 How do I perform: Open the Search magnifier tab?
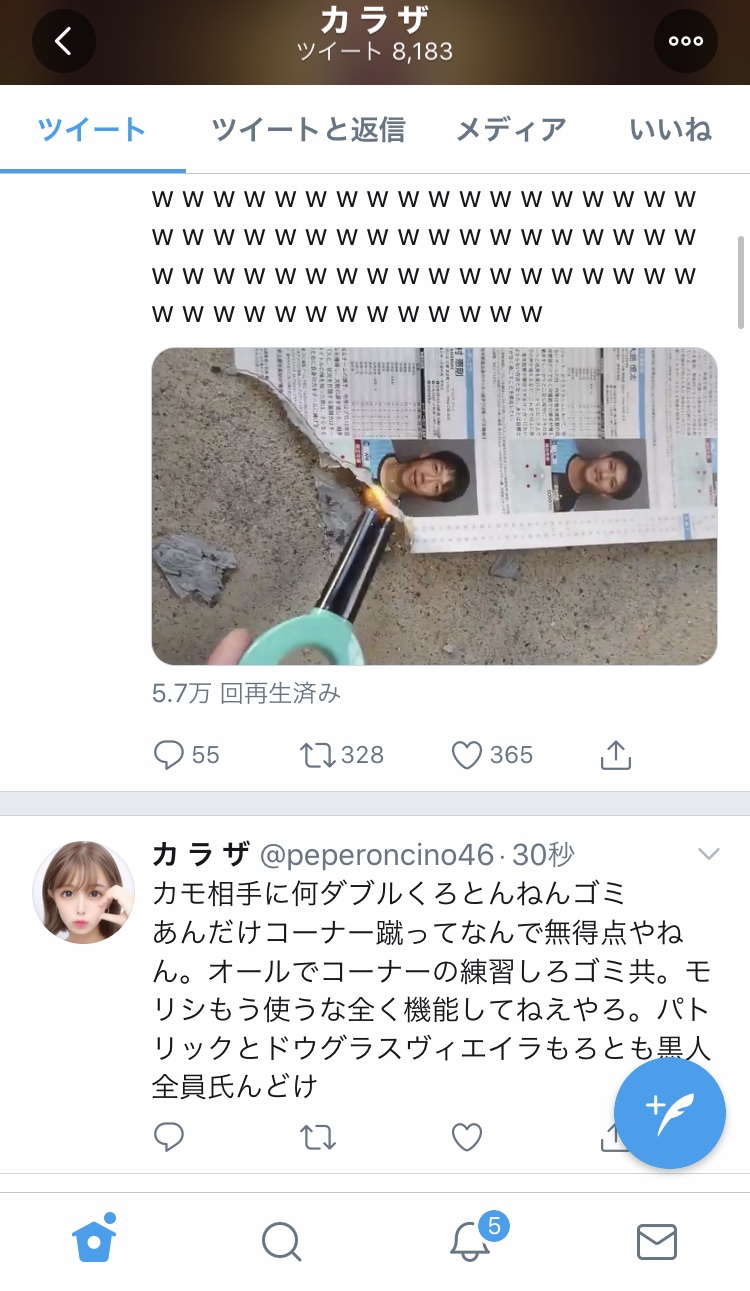(281, 1241)
